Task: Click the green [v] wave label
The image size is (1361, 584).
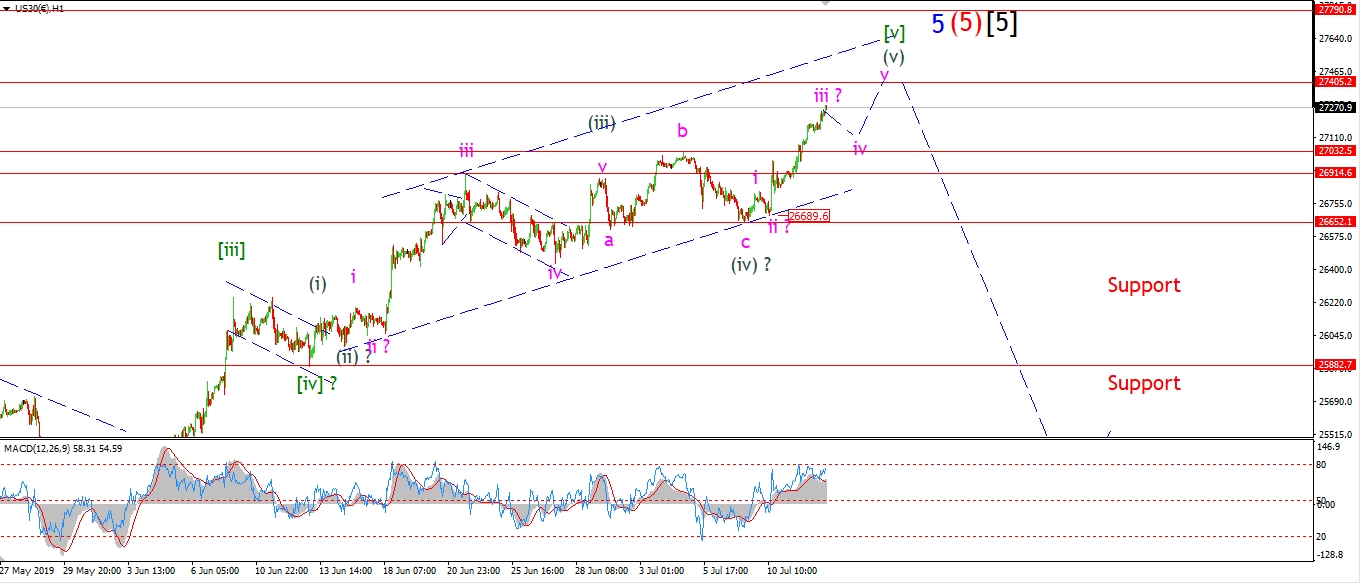Action: point(893,34)
